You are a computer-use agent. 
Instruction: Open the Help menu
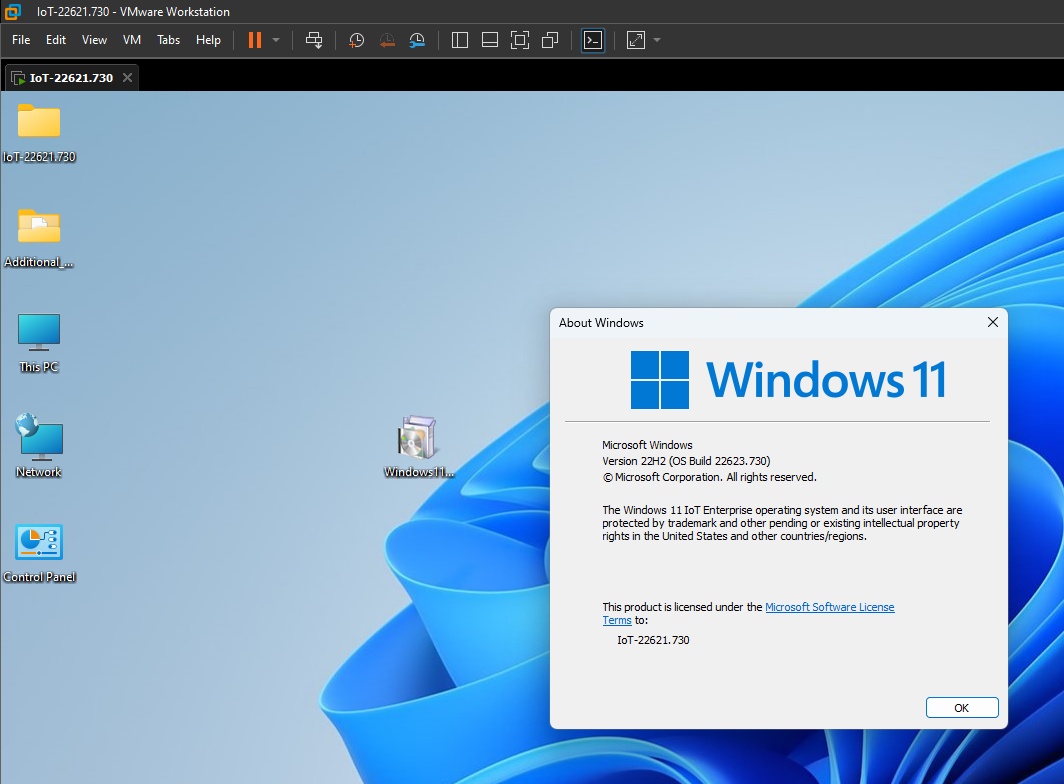(208, 40)
